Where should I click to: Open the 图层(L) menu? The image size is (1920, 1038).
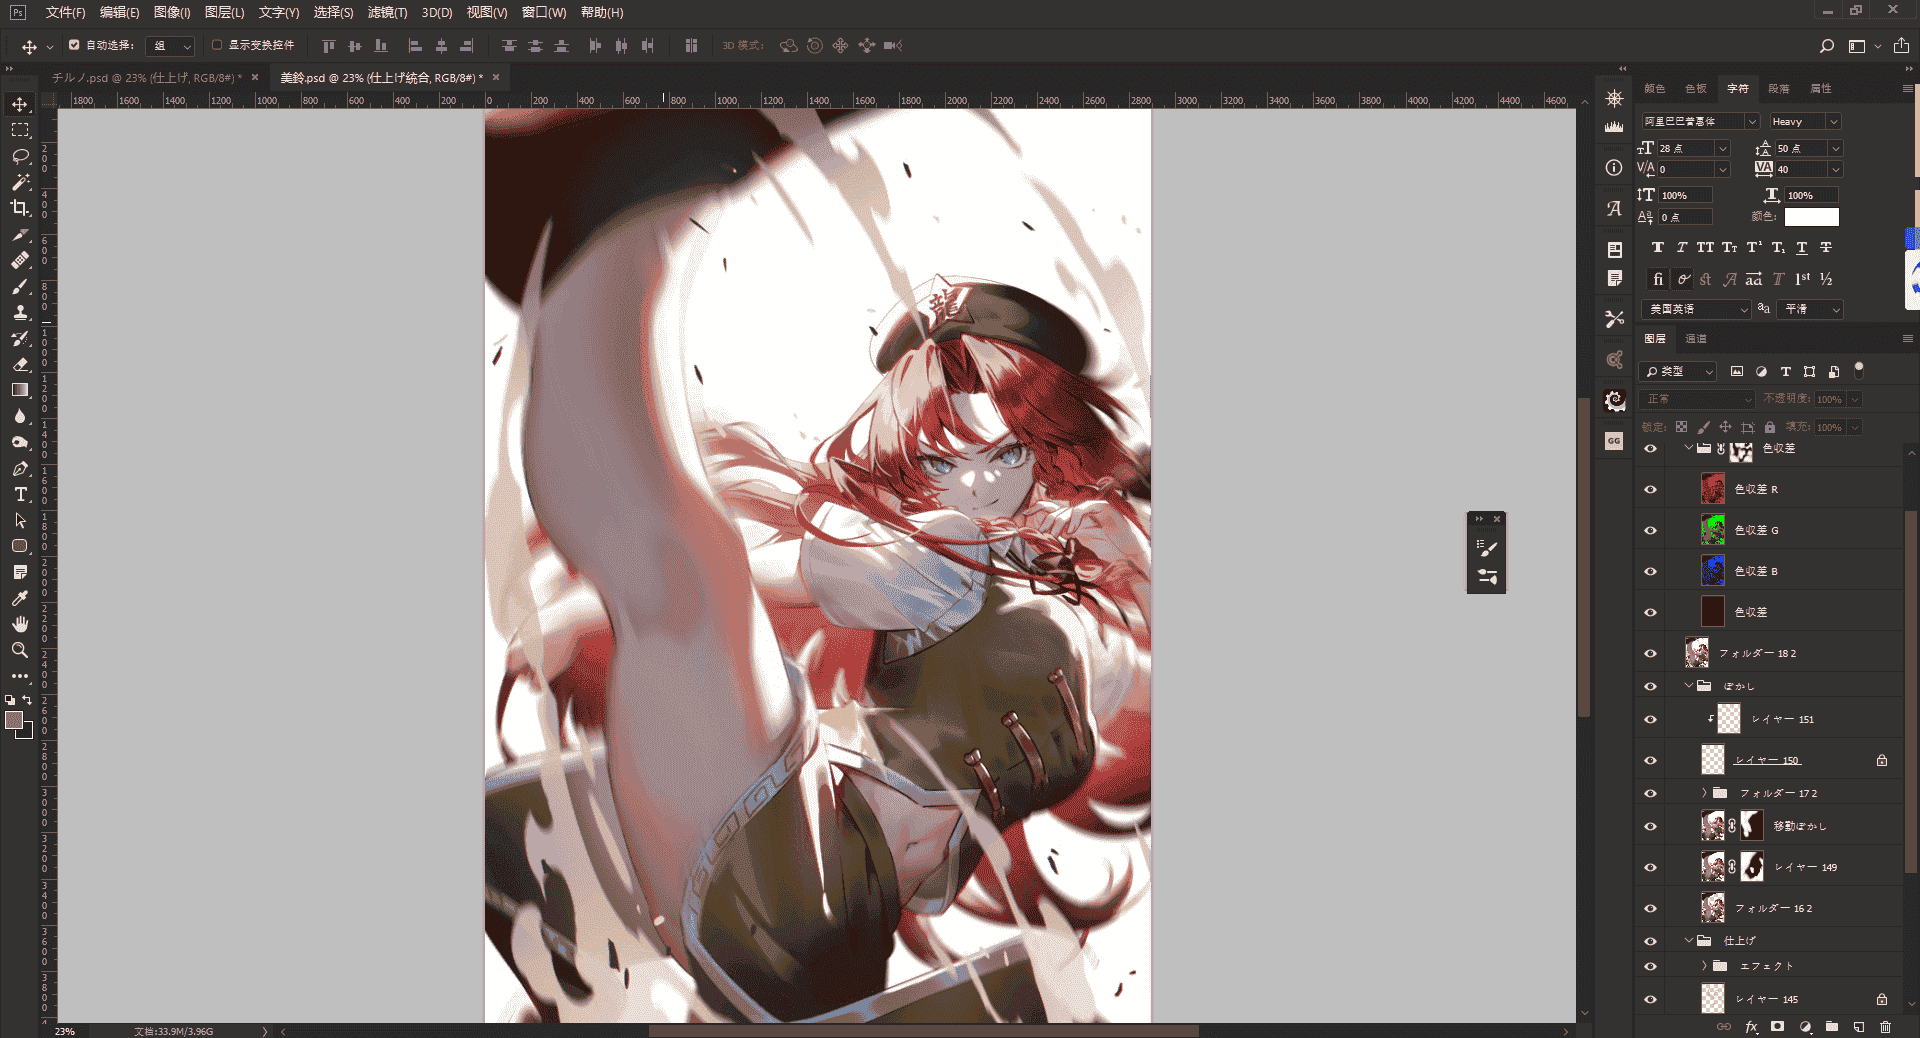[x=224, y=12]
